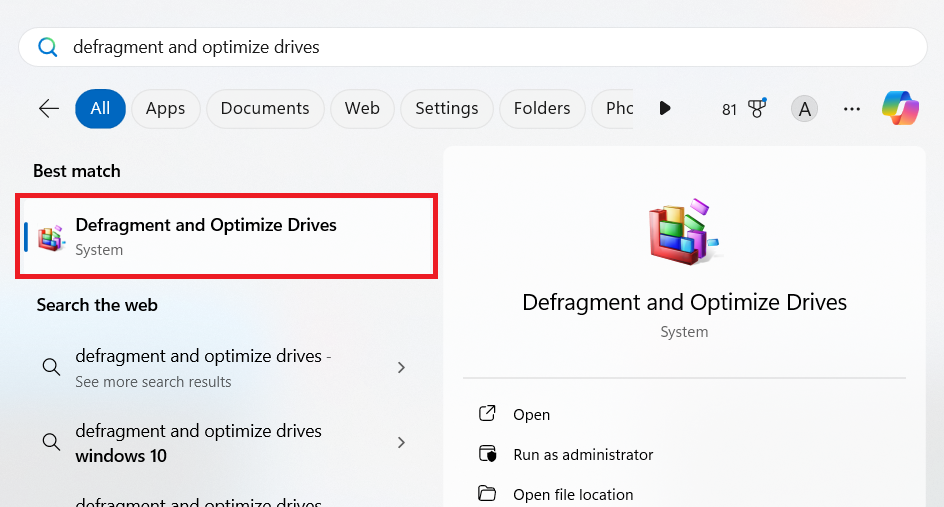Viewport: 944px width, 507px height.
Task: Click magnifier icon beside 'See more search results'
Action: [x=51, y=367]
